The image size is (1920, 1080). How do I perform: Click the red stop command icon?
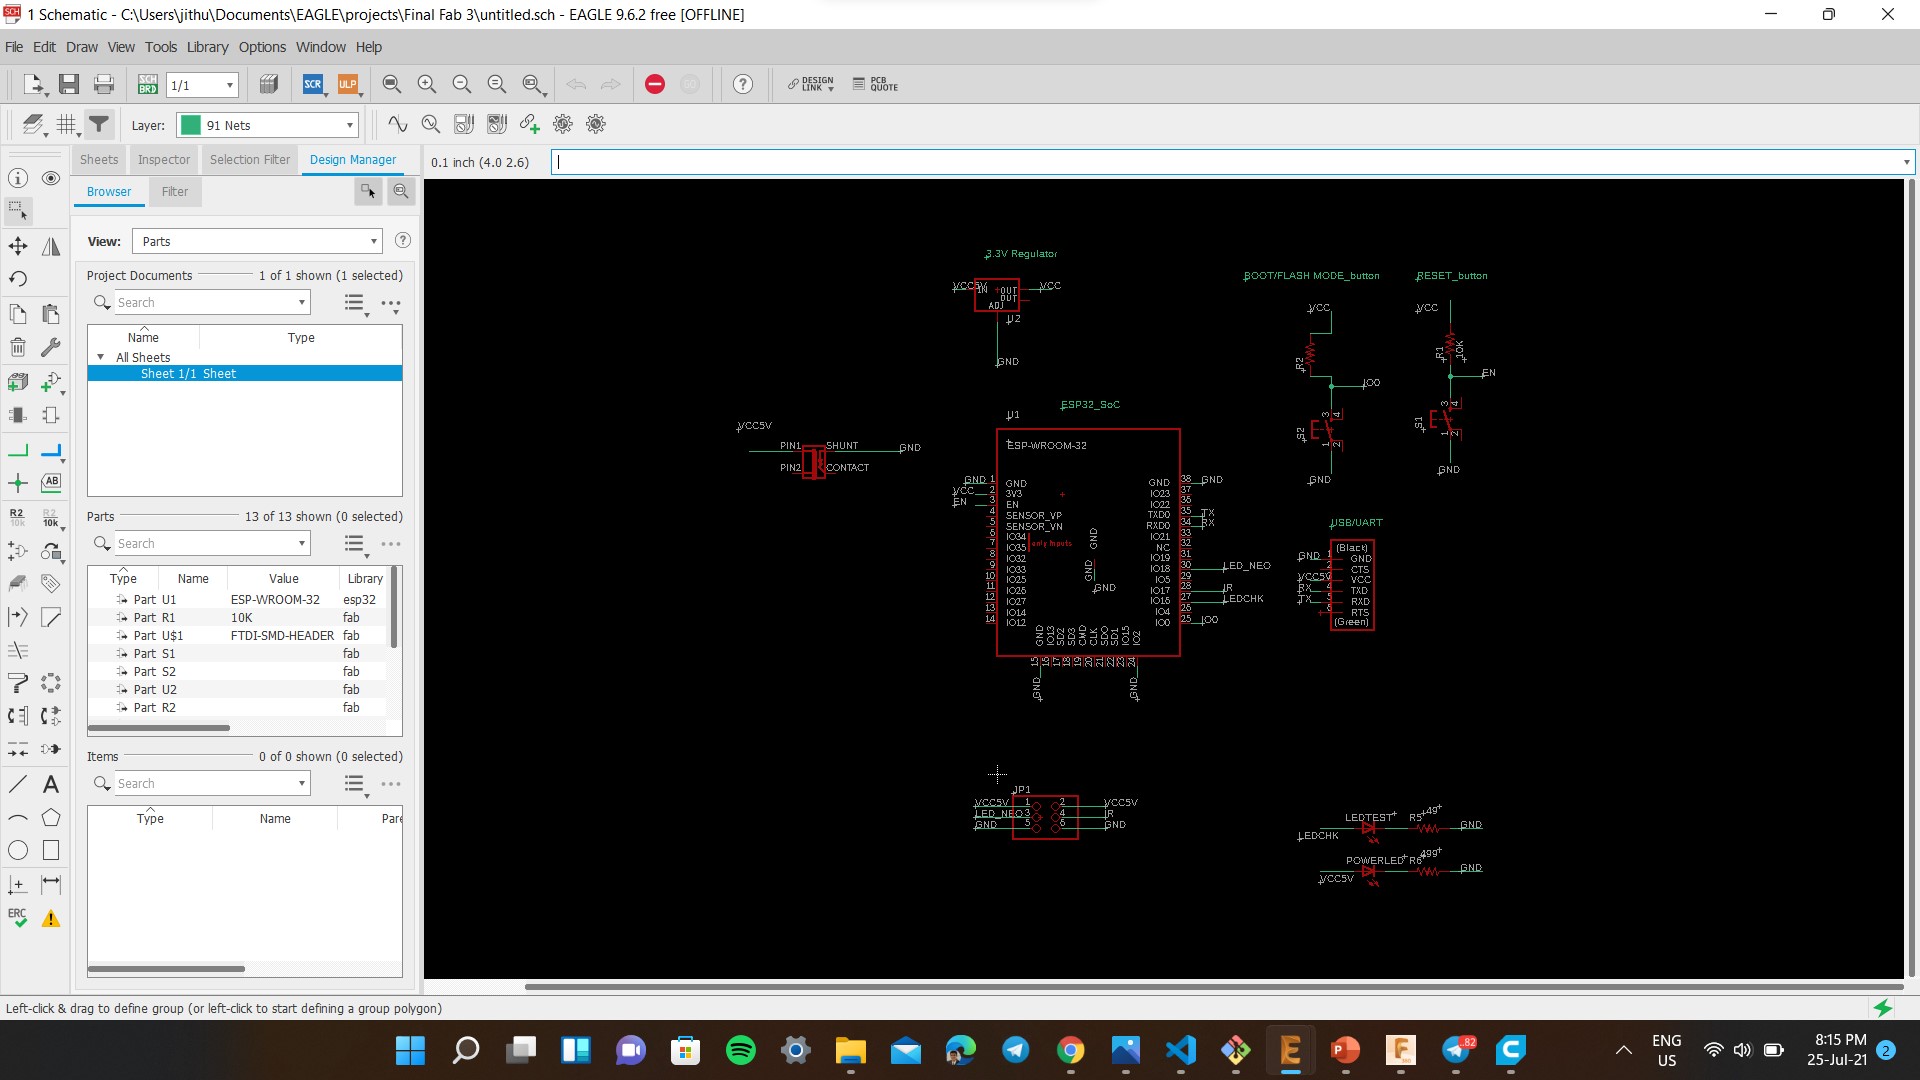click(x=655, y=85)
